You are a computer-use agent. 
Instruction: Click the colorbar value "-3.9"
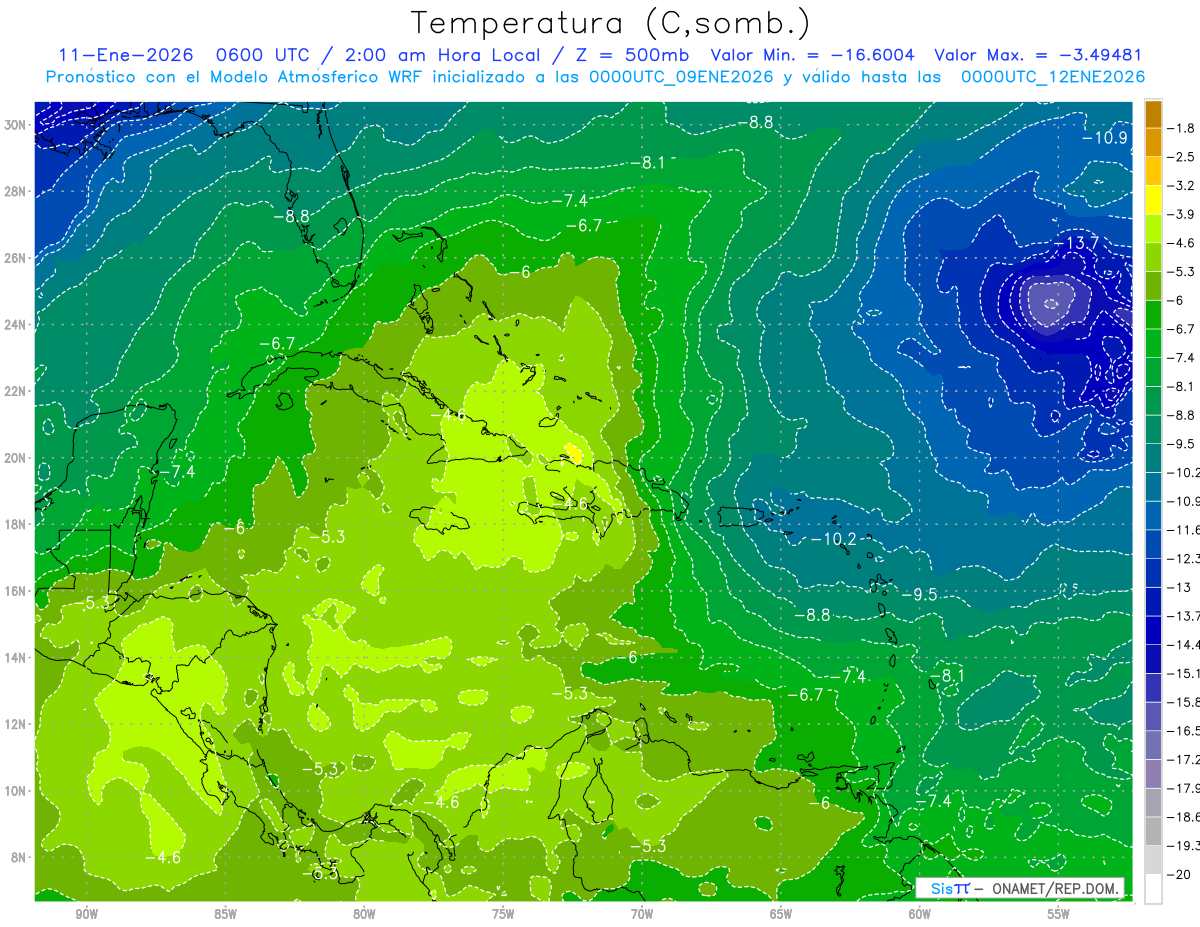coord(1182,214)
